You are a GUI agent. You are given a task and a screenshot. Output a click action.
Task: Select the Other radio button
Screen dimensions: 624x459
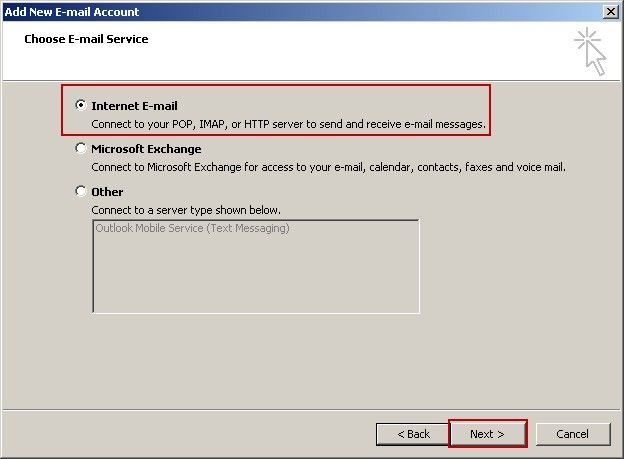(x=80, y=191)
